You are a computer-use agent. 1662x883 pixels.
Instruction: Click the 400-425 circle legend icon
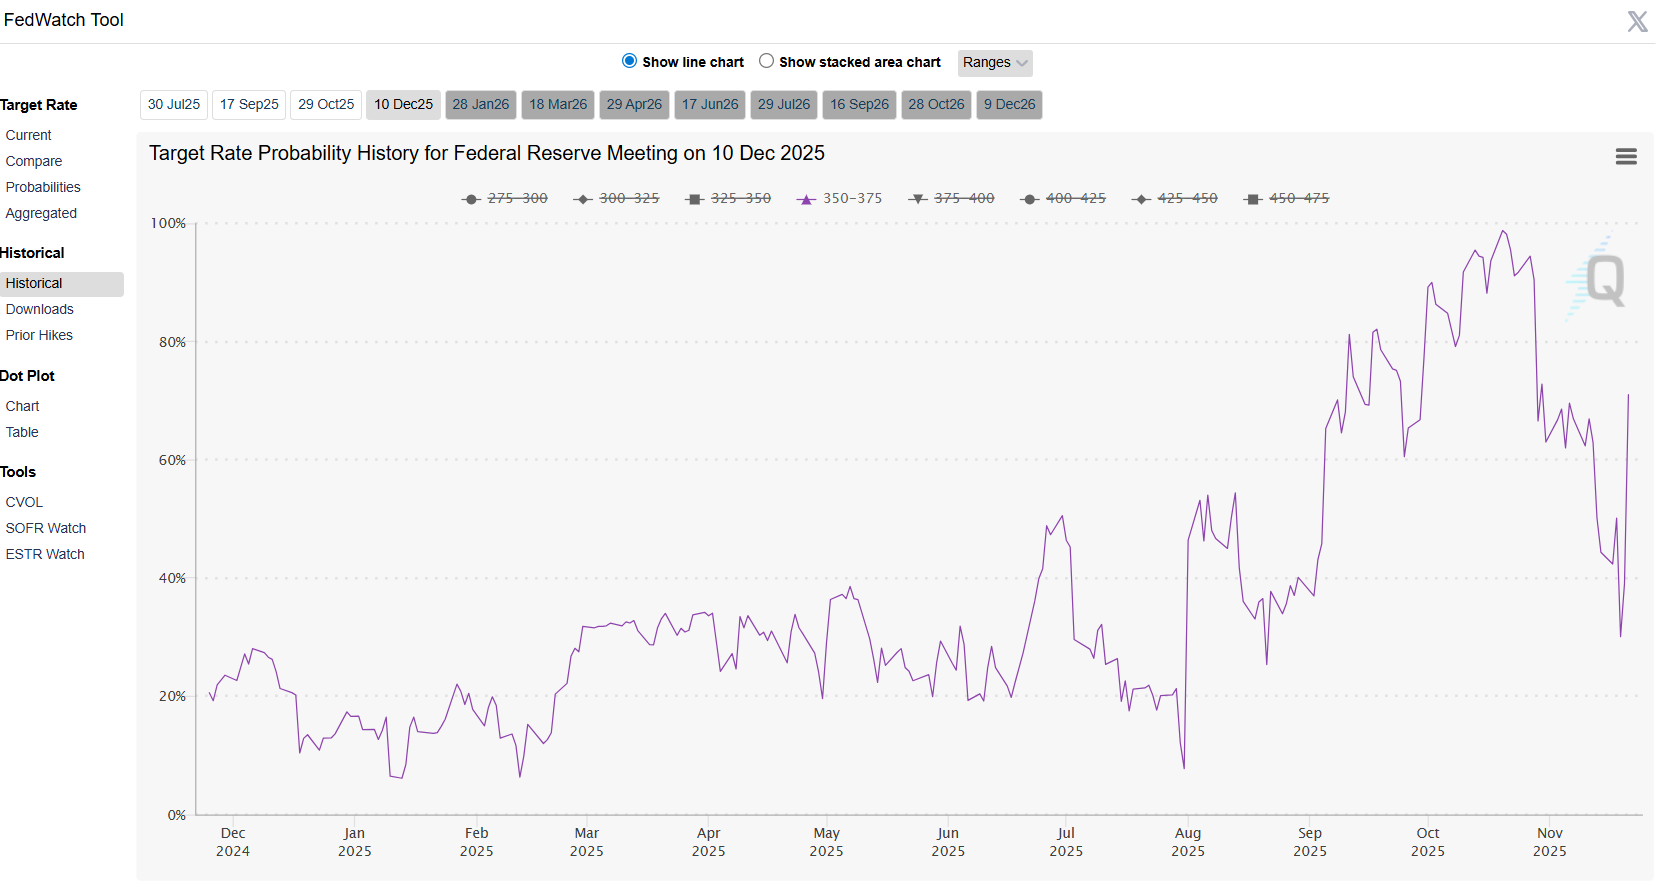pos(1030,199)
